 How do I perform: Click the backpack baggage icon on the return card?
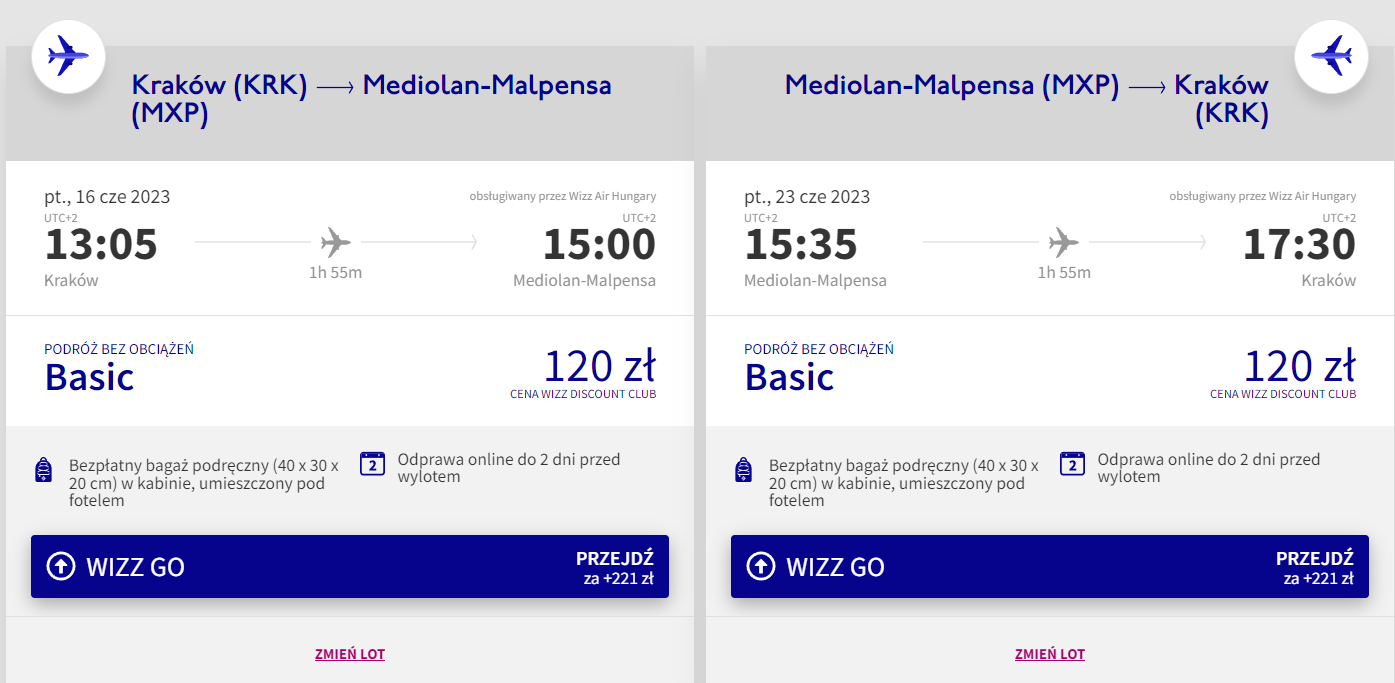point(744,470)
